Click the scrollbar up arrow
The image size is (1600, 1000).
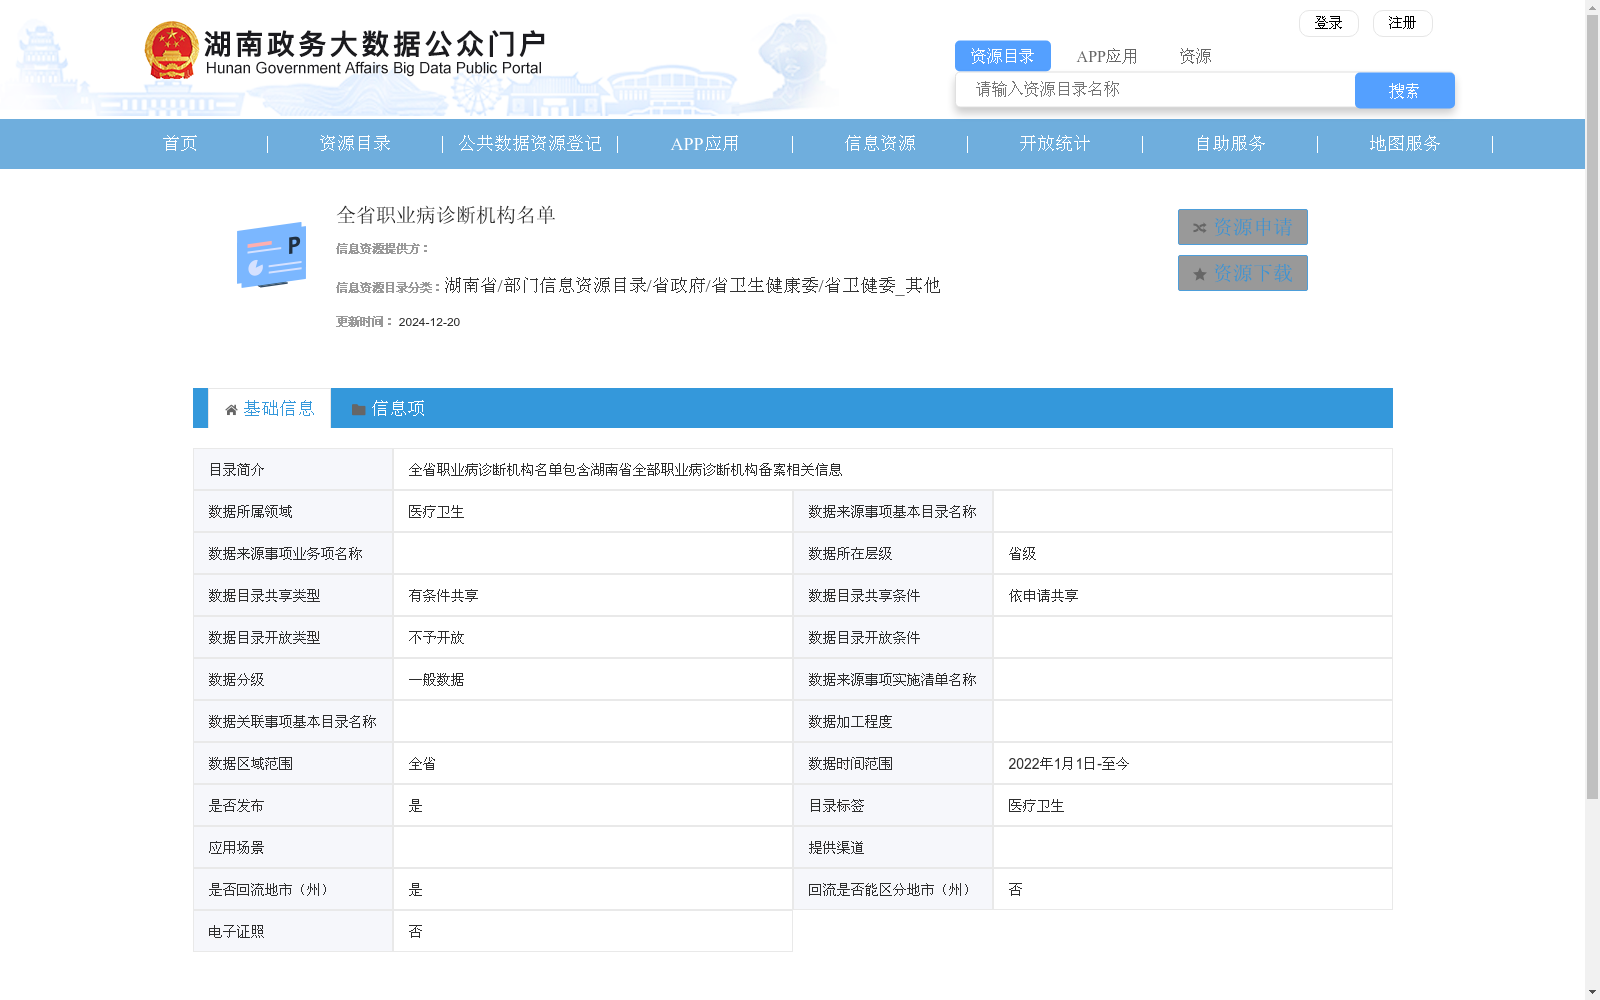[1591, 8]
